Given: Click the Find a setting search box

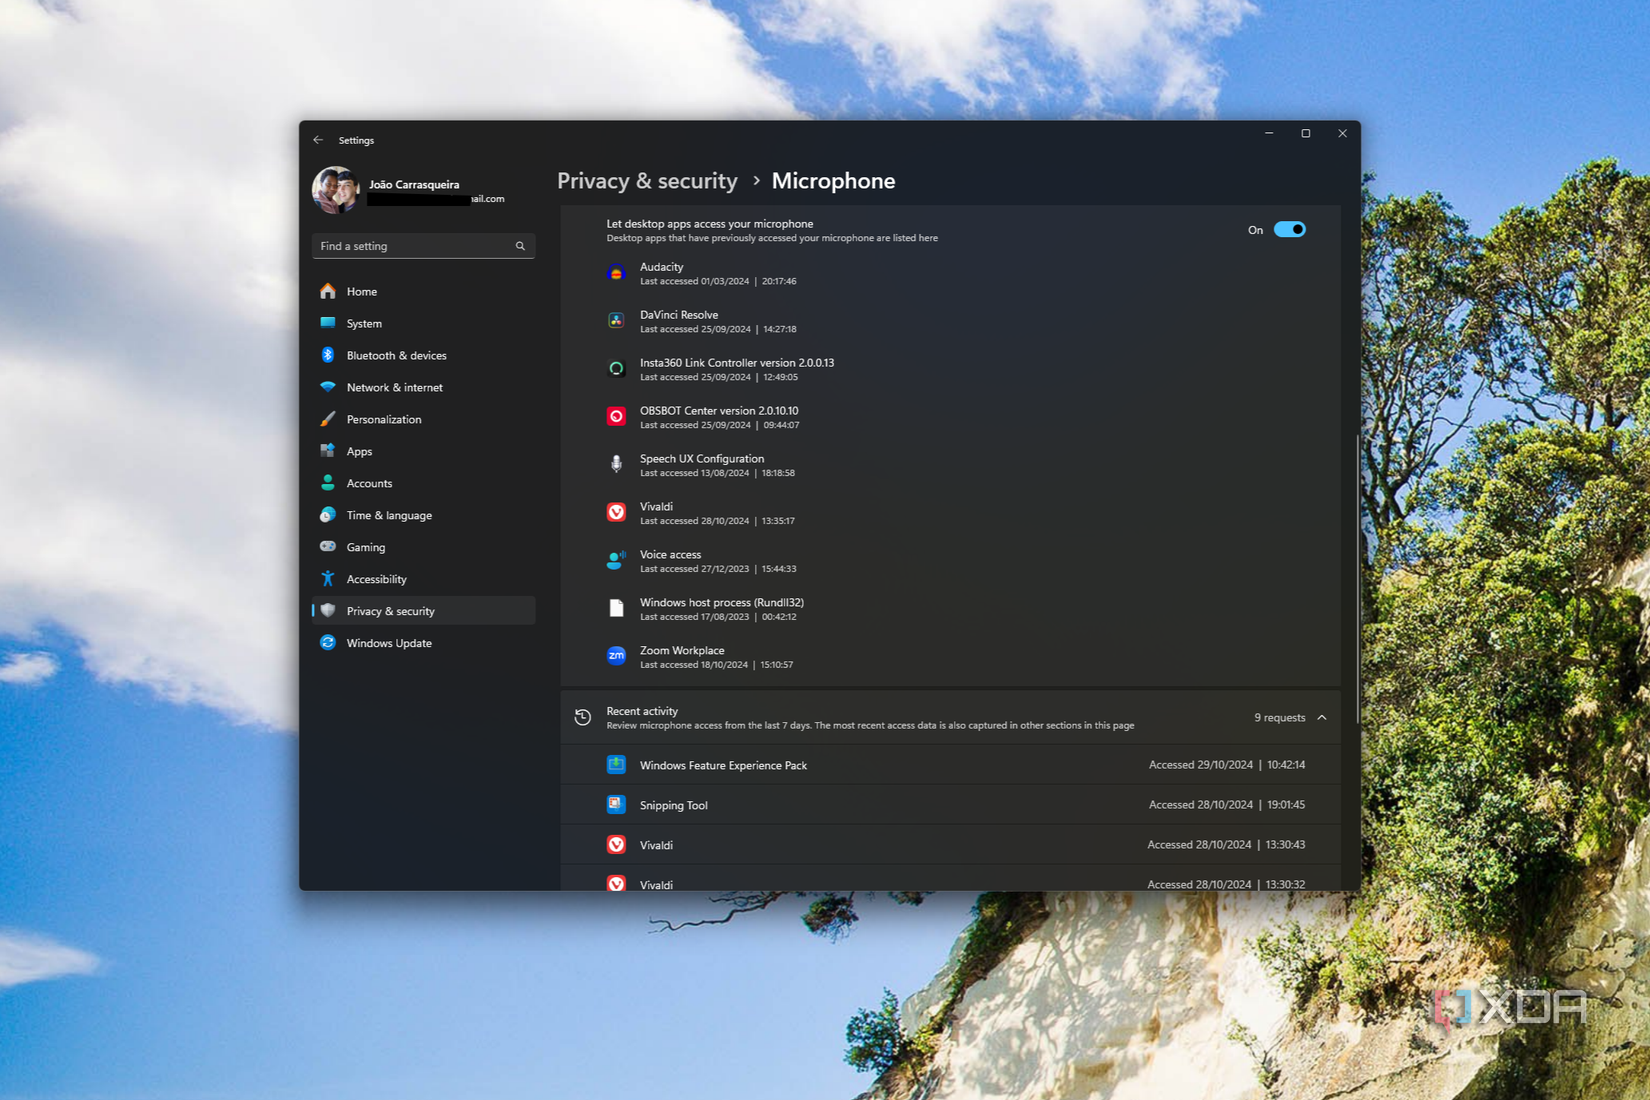Looking at the screenshot, I should coord(423,245).
